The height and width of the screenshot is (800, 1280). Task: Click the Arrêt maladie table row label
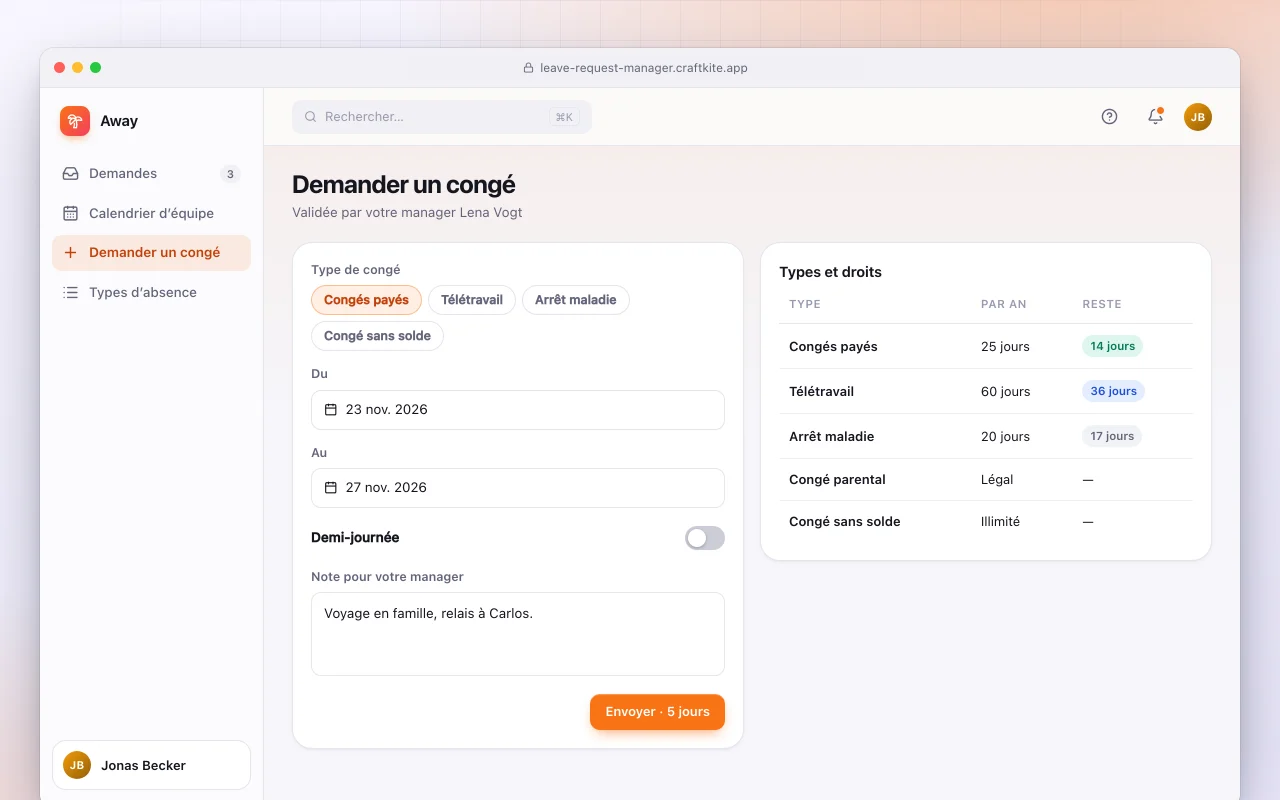tap(832, 437)
